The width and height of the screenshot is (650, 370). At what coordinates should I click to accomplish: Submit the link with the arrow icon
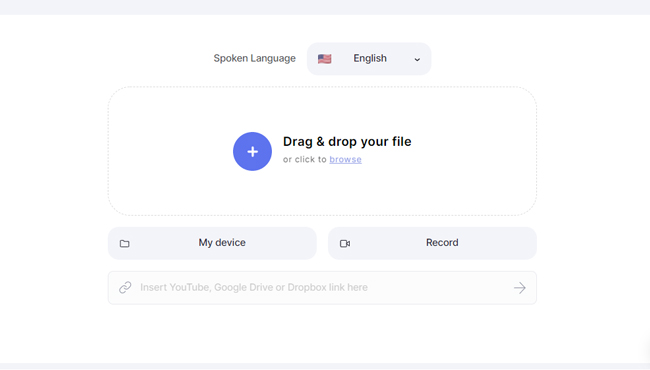(x=519, y=288)
